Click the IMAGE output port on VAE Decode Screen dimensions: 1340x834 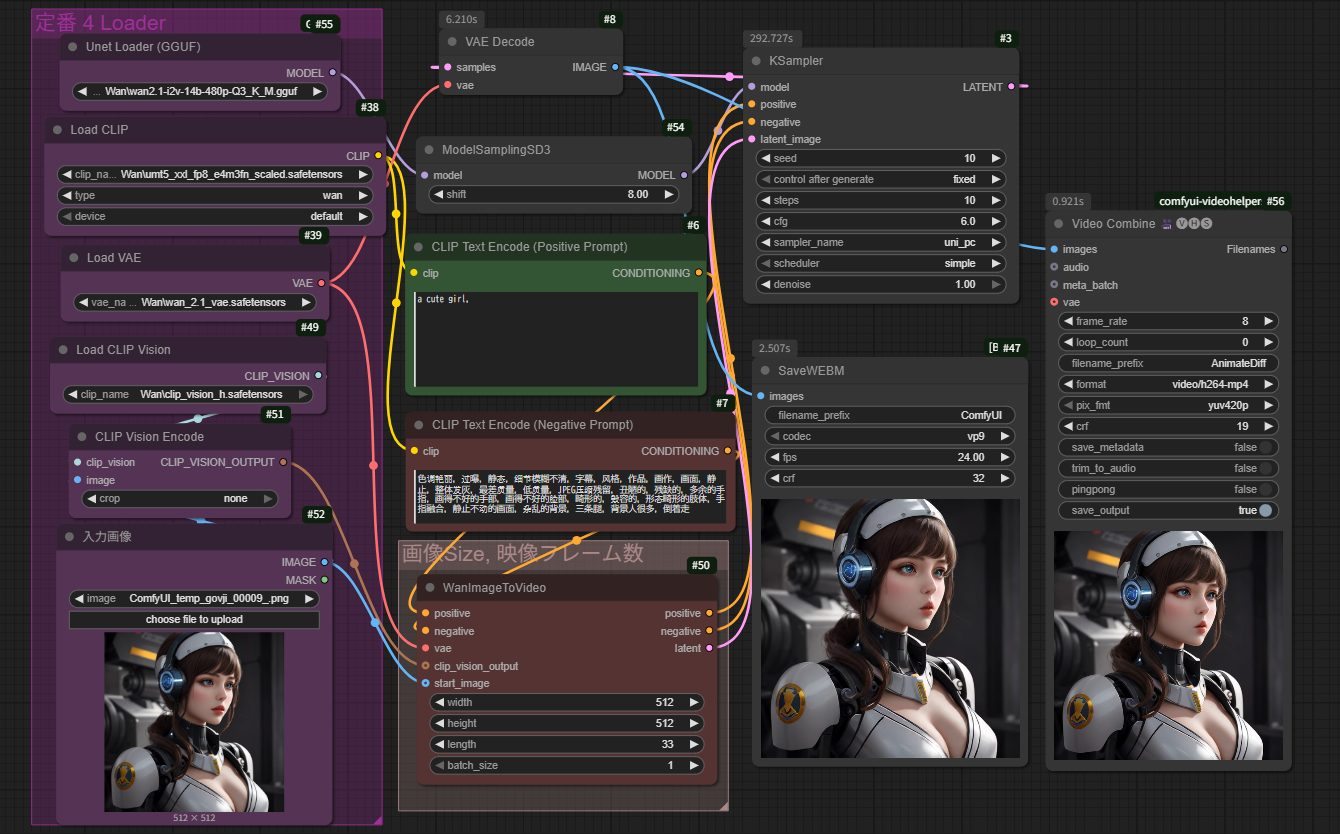pyautogui.click(x=615, y=67)
